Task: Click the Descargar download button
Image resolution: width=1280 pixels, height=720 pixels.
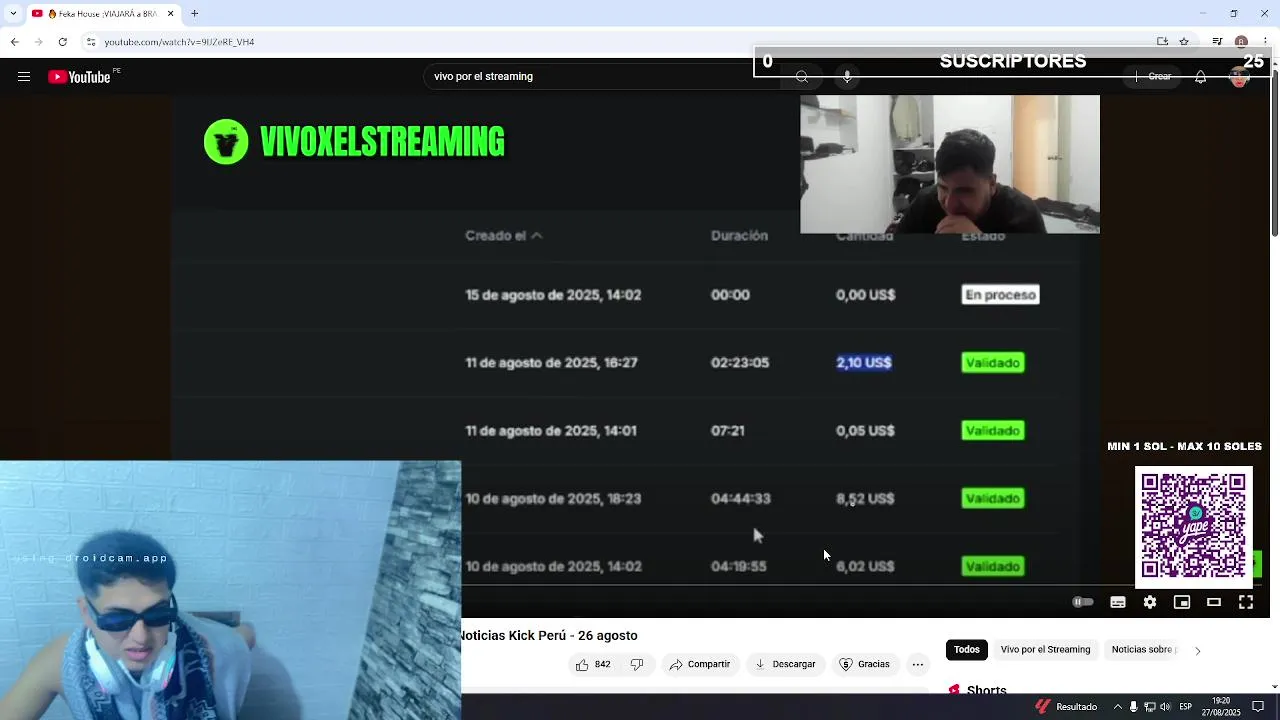Action: 785,664
